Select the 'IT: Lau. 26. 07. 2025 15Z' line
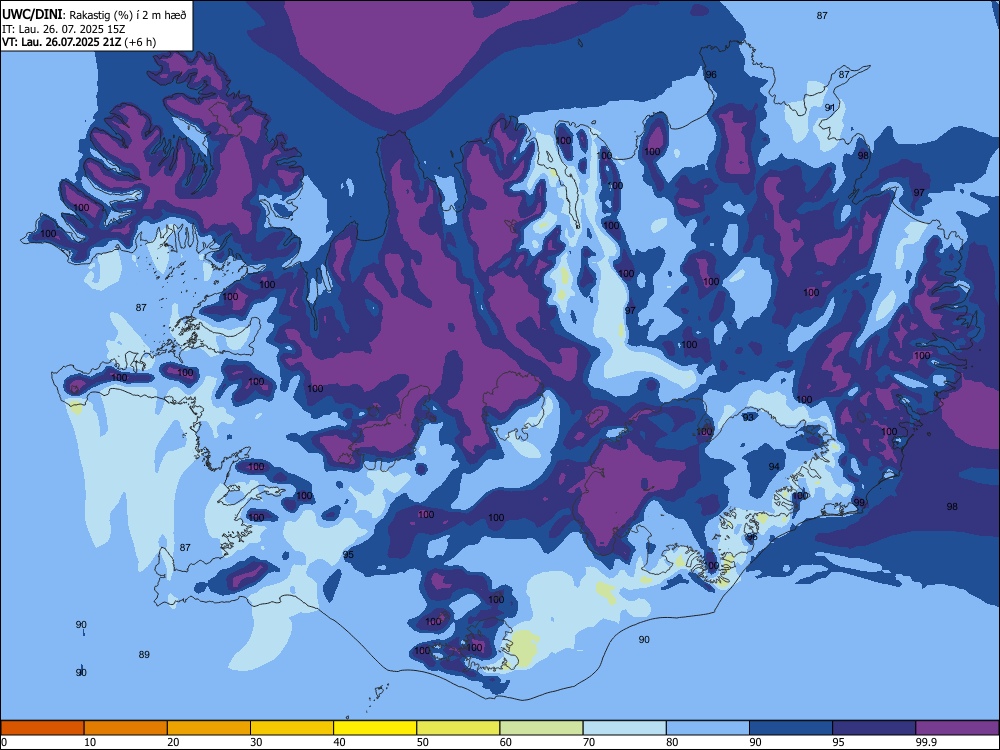 click(x=63, y=29)
